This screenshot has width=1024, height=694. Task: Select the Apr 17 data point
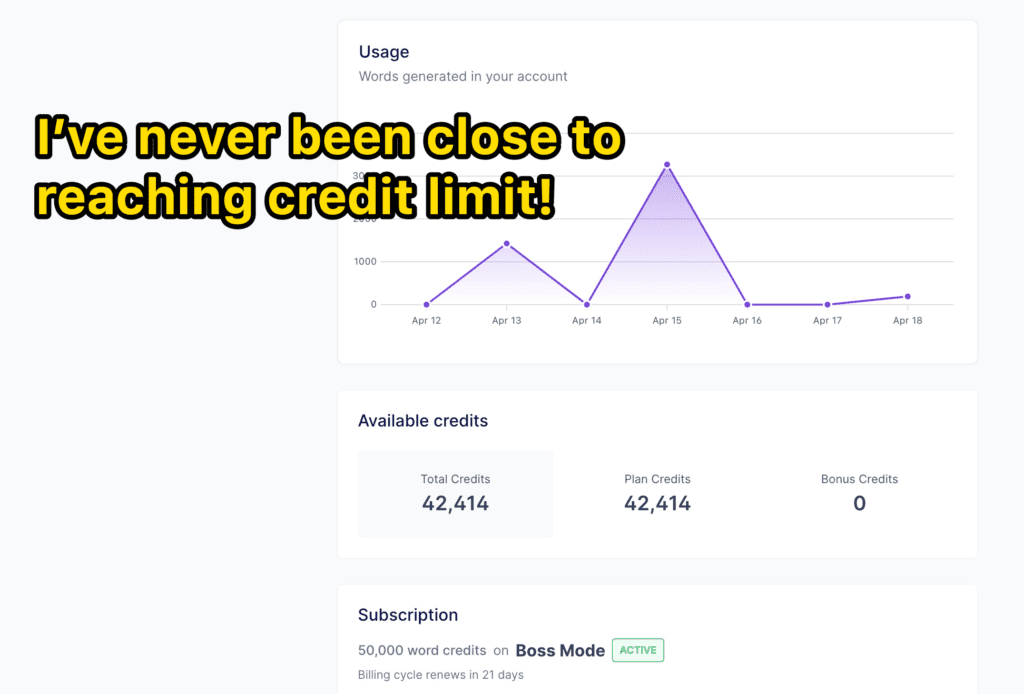click(827, 304)
